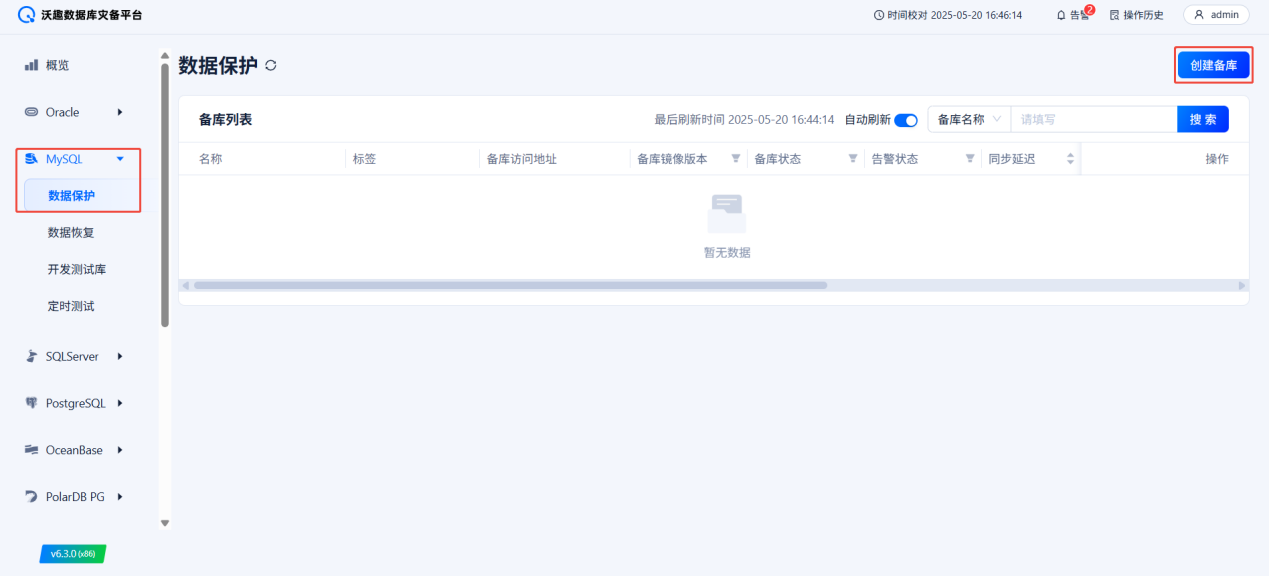
Task: Expand the Oracle menu arrow
Action: click(x=120, y=112)
